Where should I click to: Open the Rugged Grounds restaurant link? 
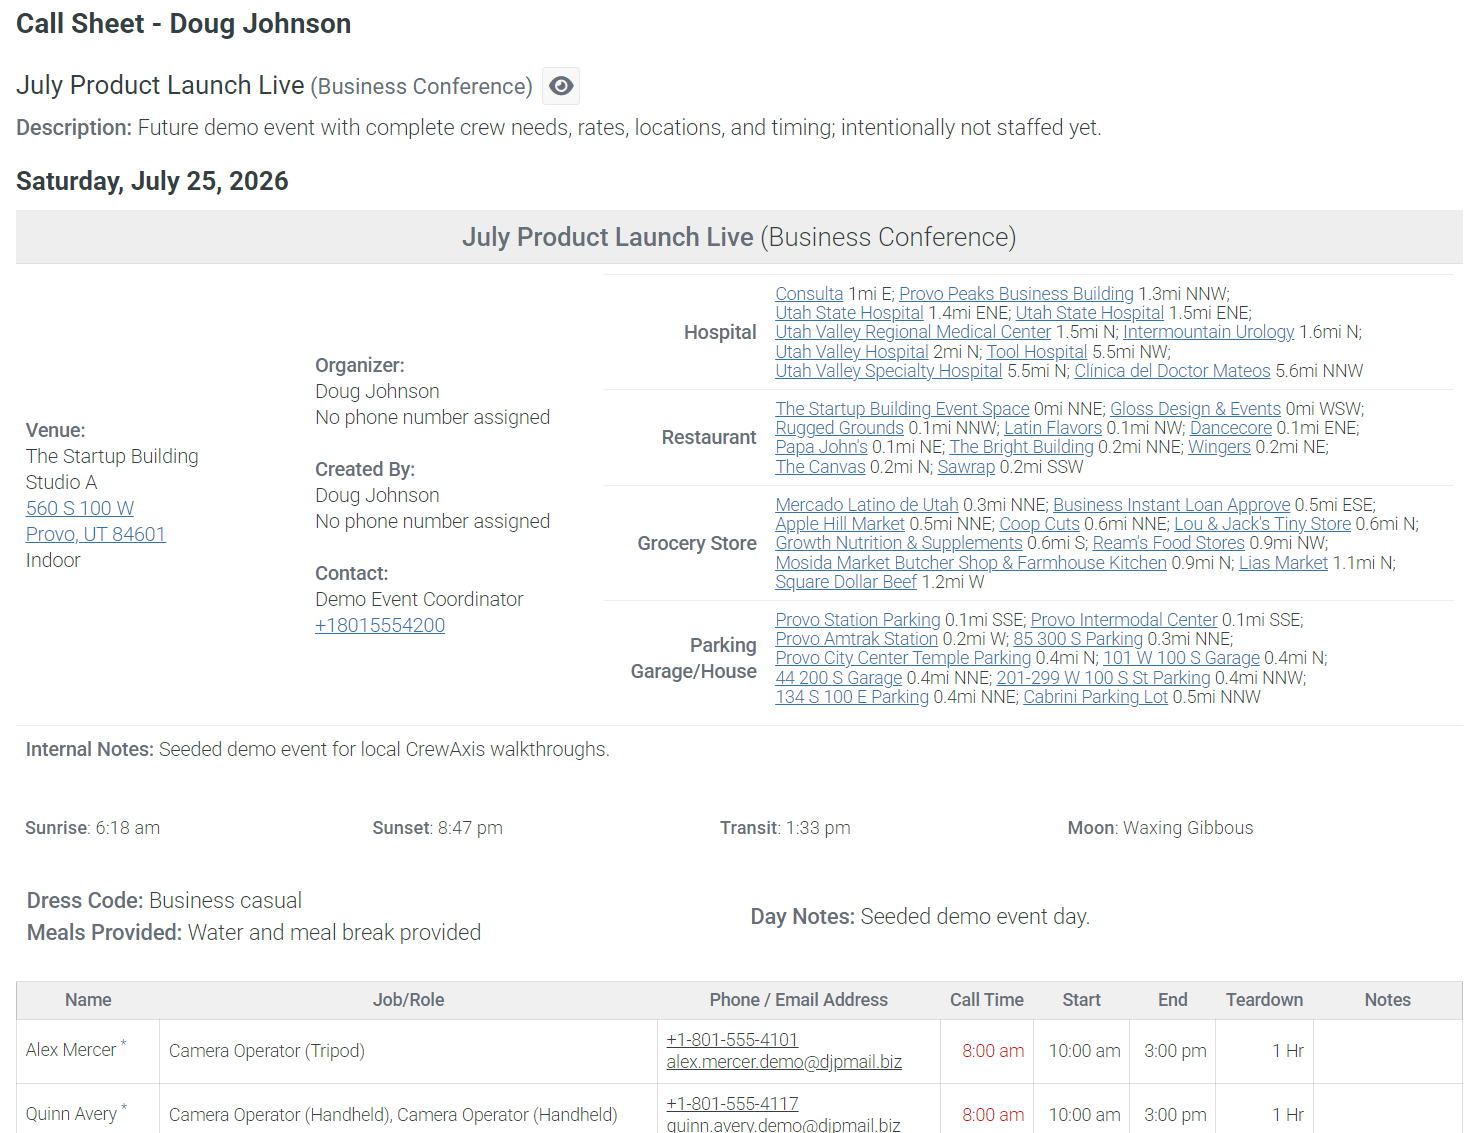pyautogui.click(x=839, y=428)
